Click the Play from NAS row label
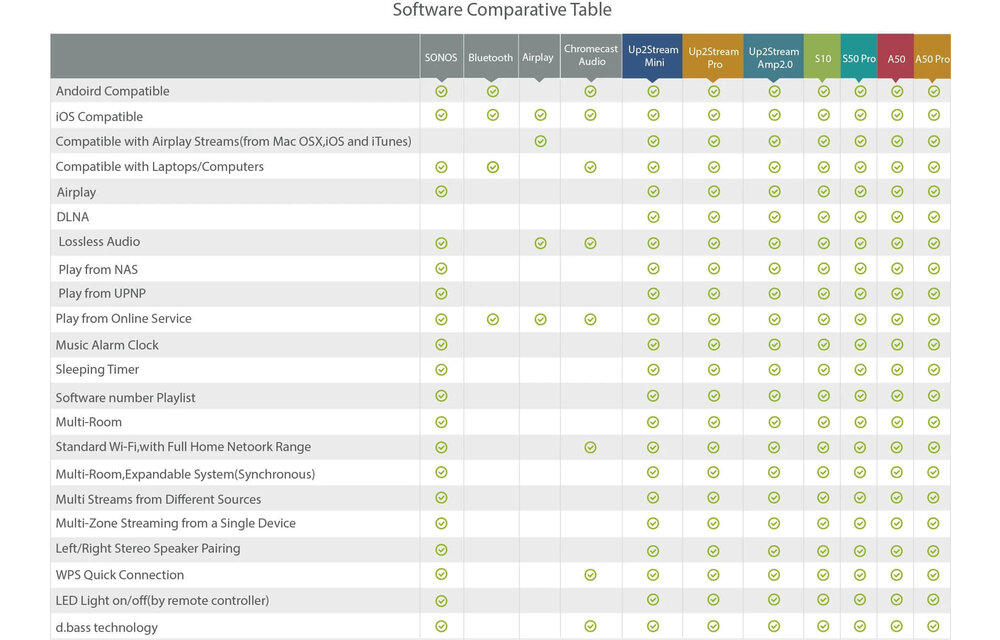Viewport: 1000px width, 640px height. pos(99,268)
